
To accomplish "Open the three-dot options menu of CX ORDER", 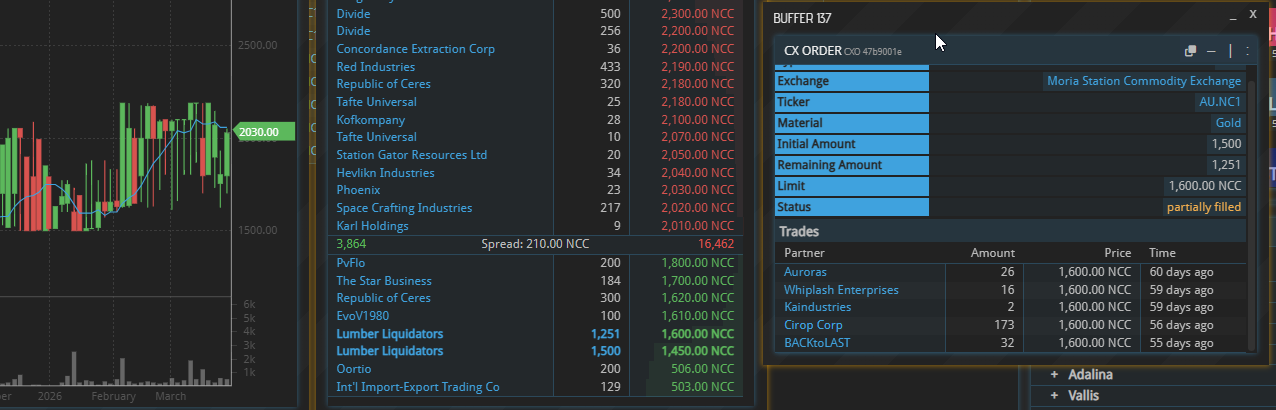I will tap(1247, 51).
